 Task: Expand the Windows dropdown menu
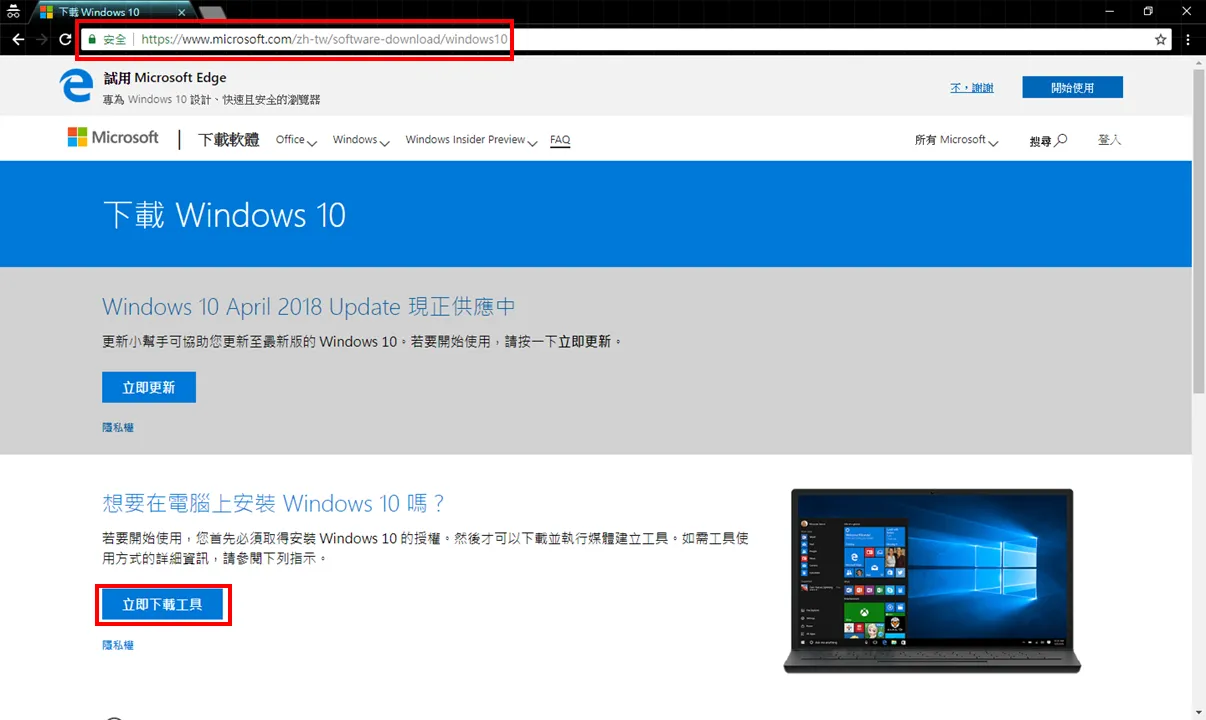(x=361, y=140)
